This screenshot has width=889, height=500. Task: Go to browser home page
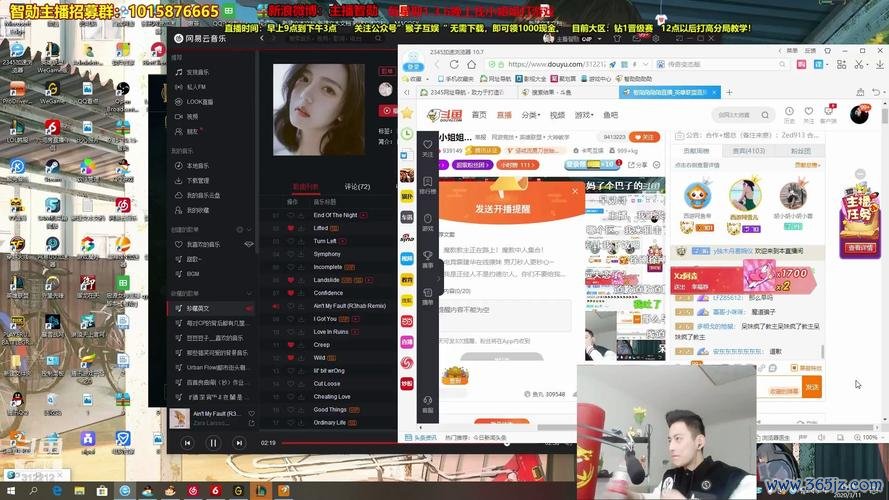point(471,65)
